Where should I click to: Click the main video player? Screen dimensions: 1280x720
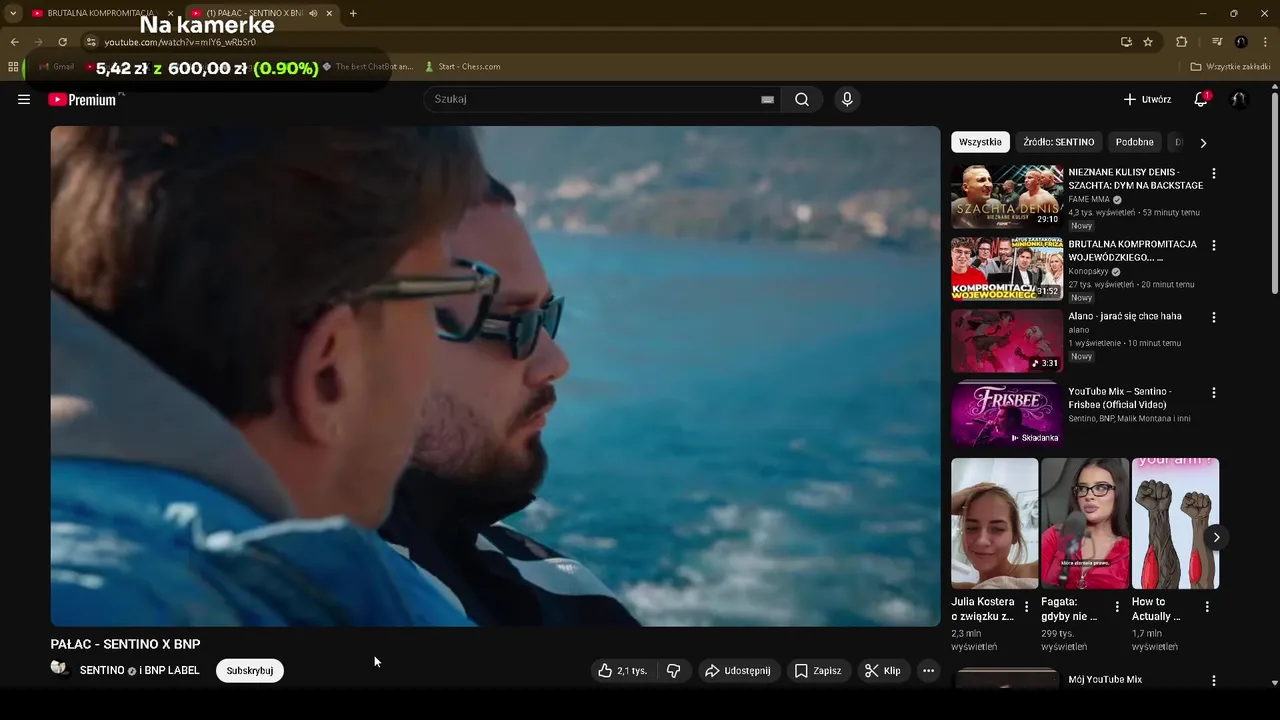pos(496,376)
